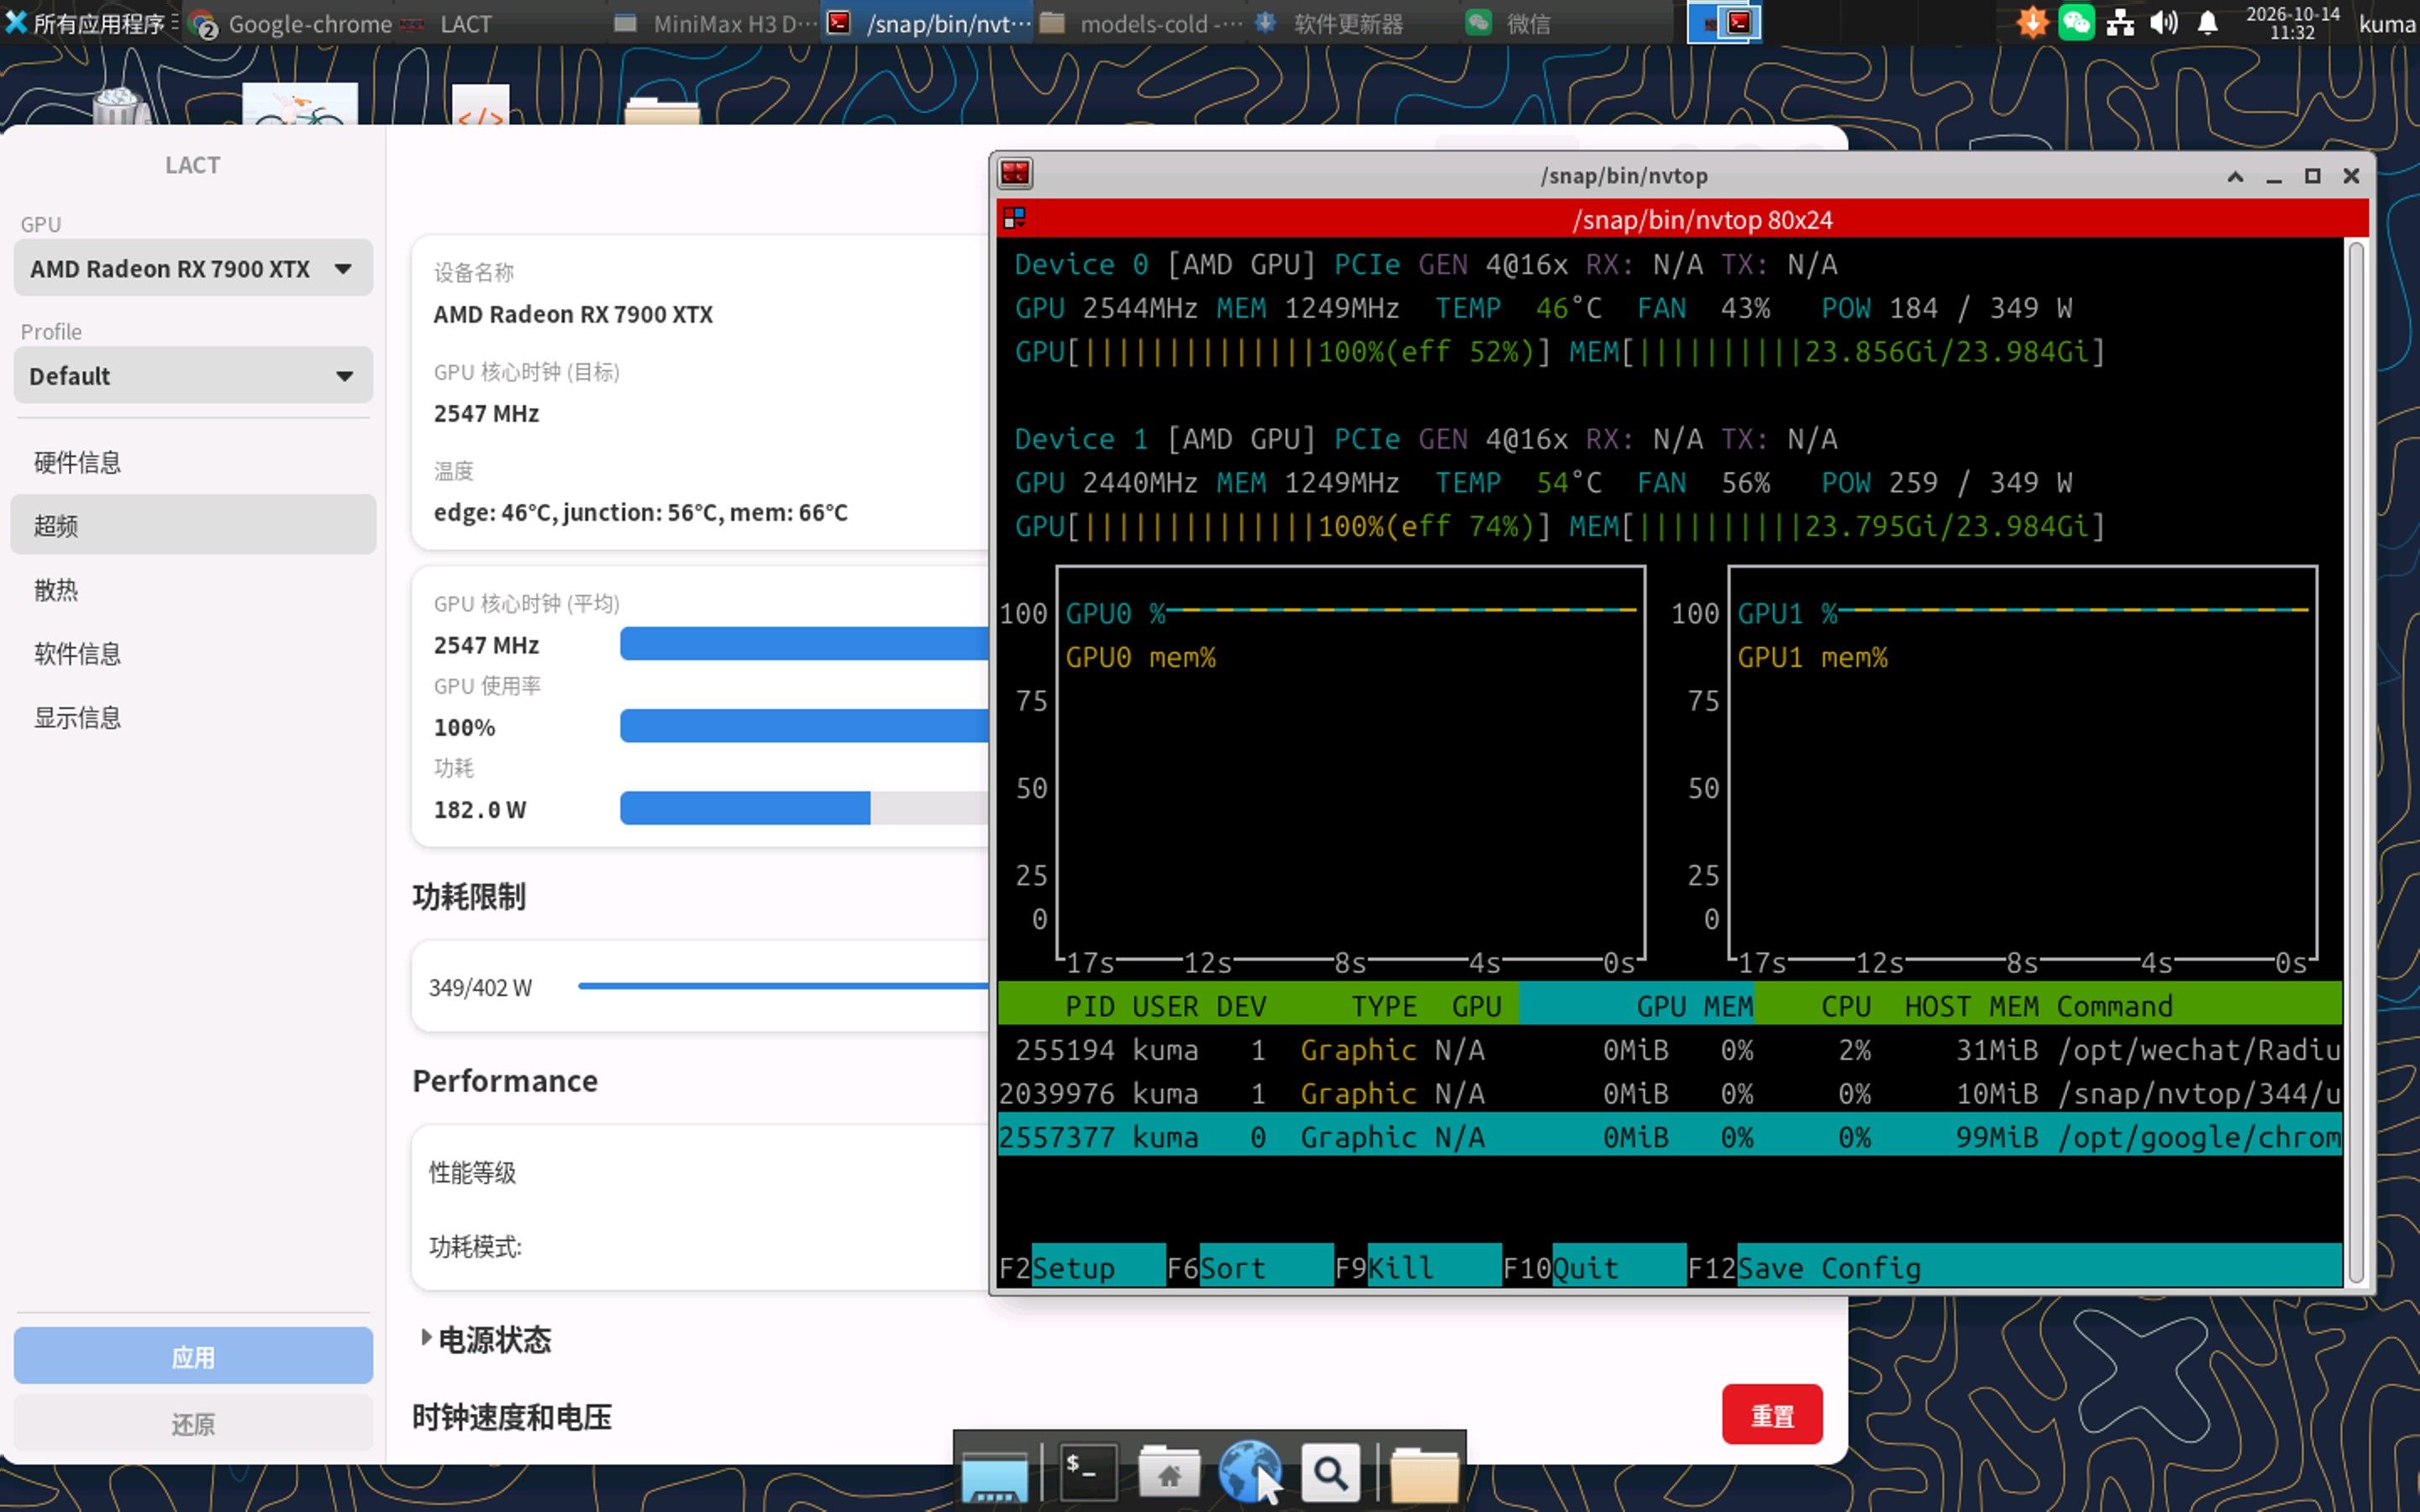Click the roll-up arrow in nvtop title bar
Image resolution: width=2420 pixels, height=1512 pixels.
(2235, 176)
